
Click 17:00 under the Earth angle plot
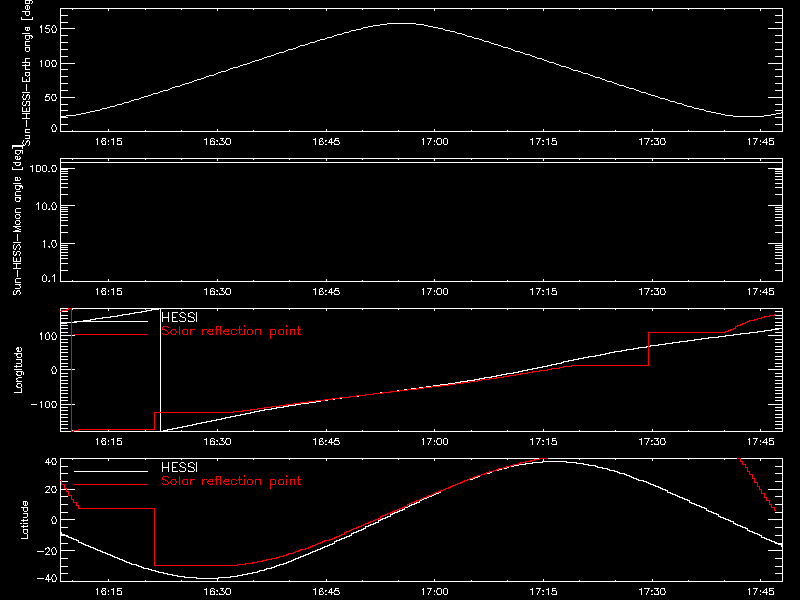point(435,141)
